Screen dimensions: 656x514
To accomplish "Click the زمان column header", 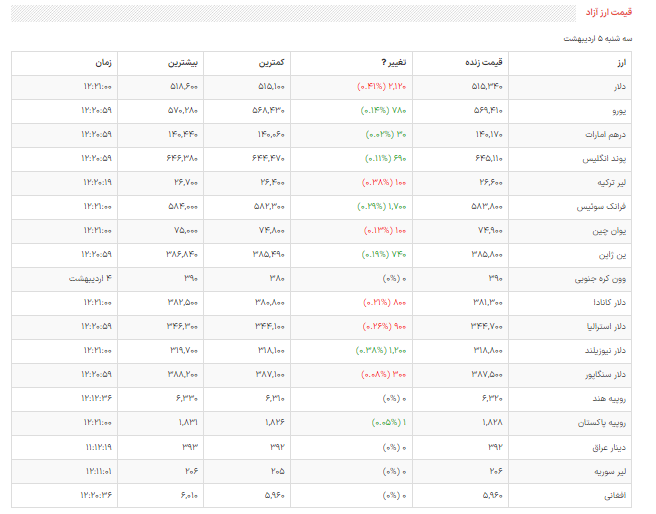I will tap(103, 63).
